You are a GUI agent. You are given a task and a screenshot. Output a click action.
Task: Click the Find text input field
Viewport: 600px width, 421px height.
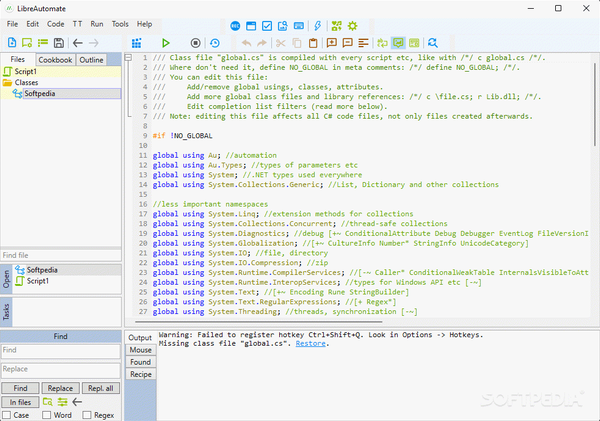click(x=61, y=351)
